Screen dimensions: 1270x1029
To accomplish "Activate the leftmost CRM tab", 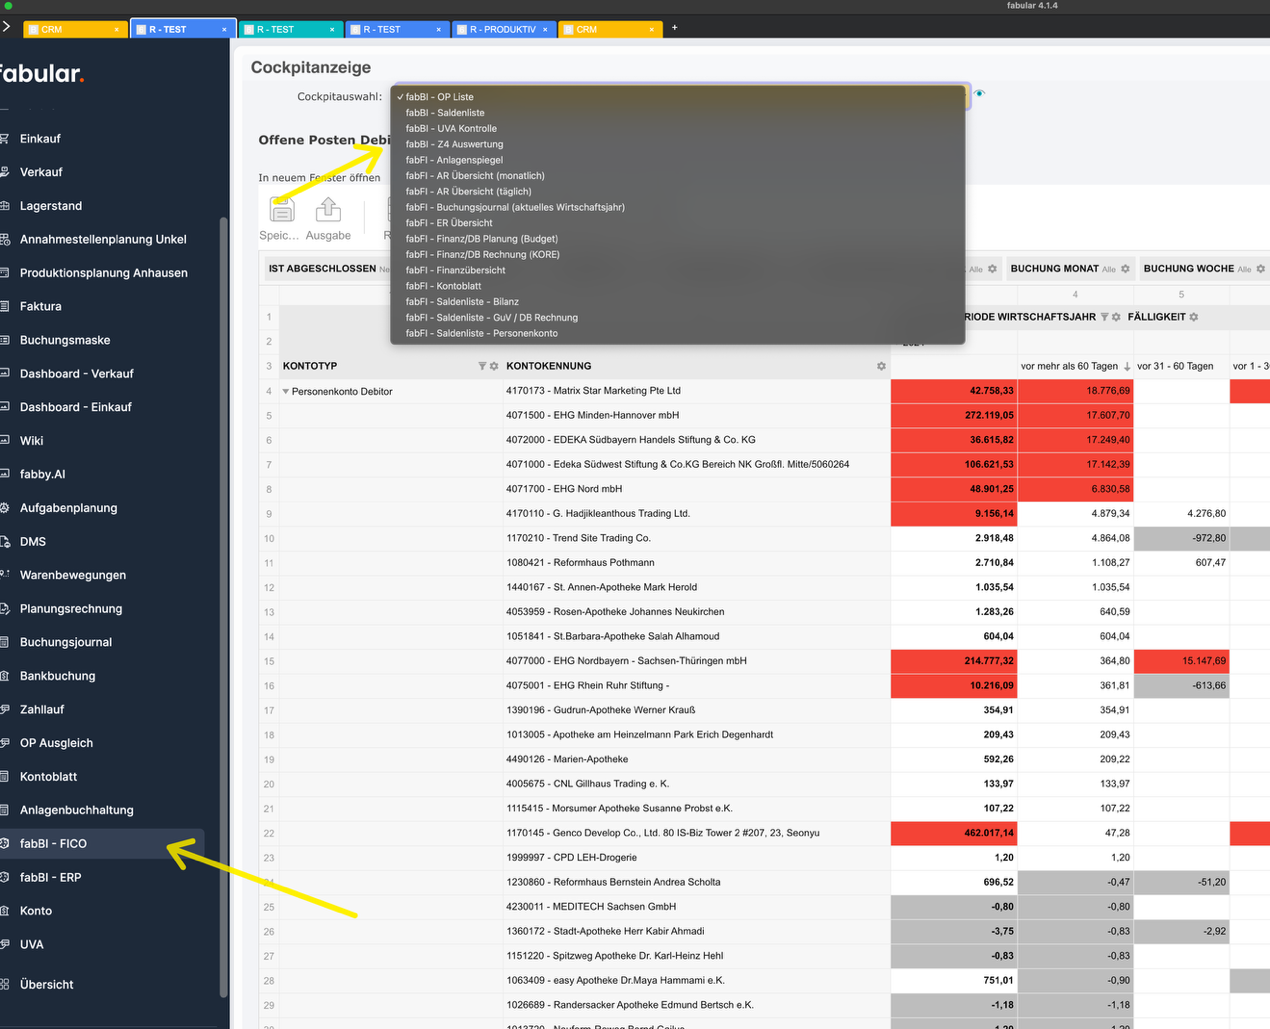I will coord(68,29).
